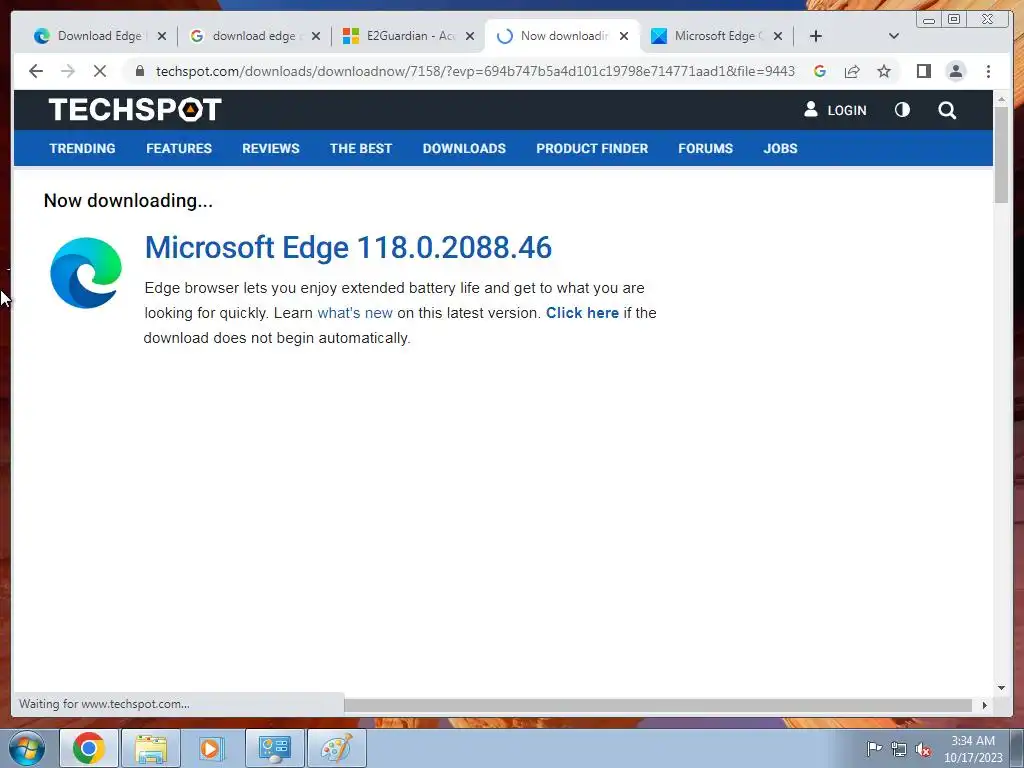Click the vertical scrollbar thumb
Screen dimensions: 1024x768
1001,154
